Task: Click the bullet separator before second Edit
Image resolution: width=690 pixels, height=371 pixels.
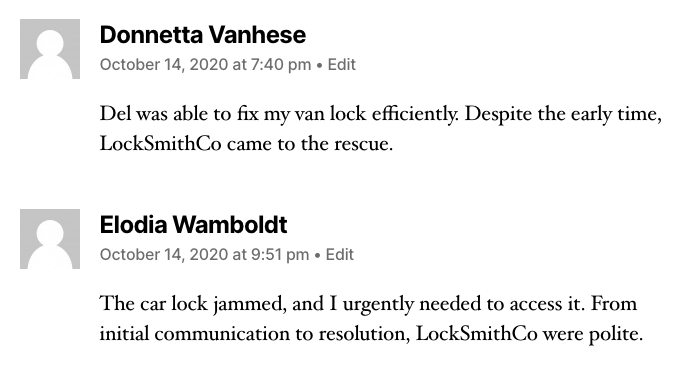Action: (318, 256)
